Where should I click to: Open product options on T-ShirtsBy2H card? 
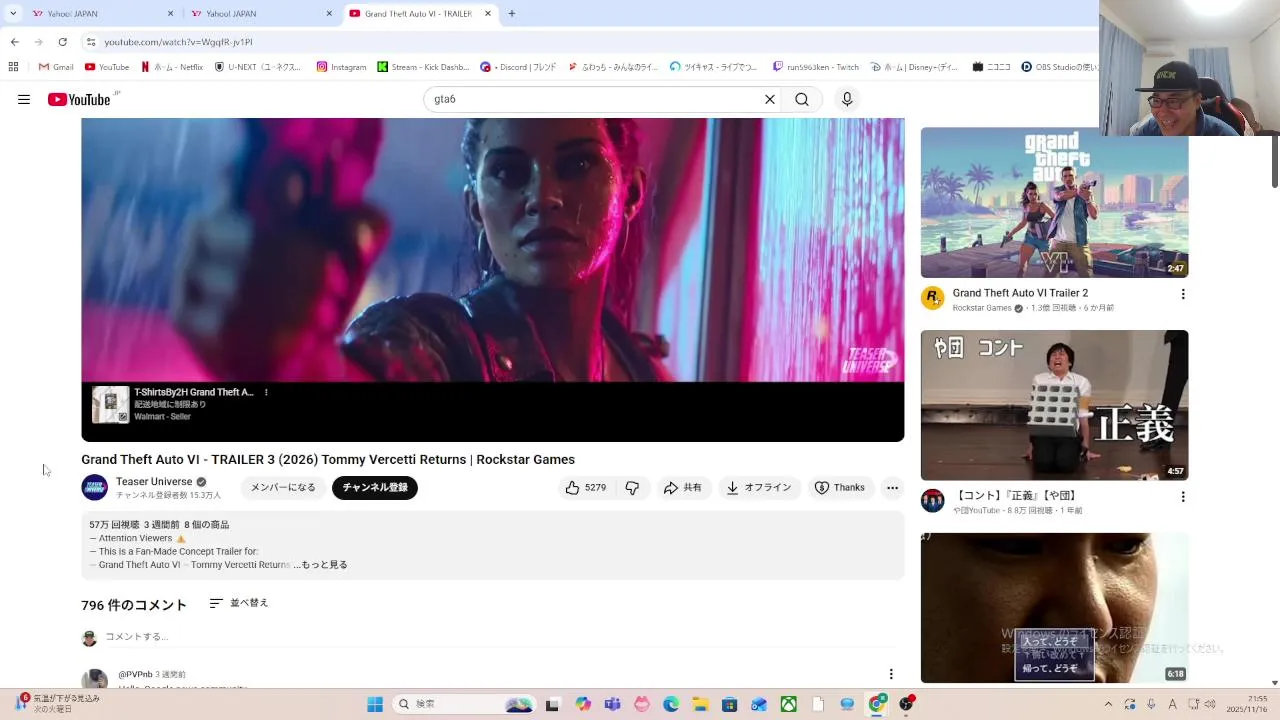266,392
